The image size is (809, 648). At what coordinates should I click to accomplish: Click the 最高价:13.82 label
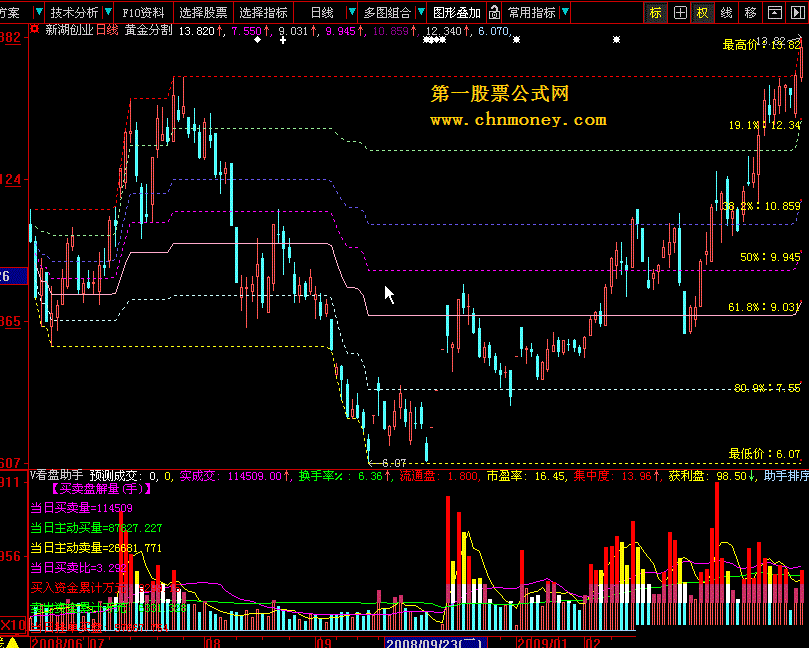762,45
